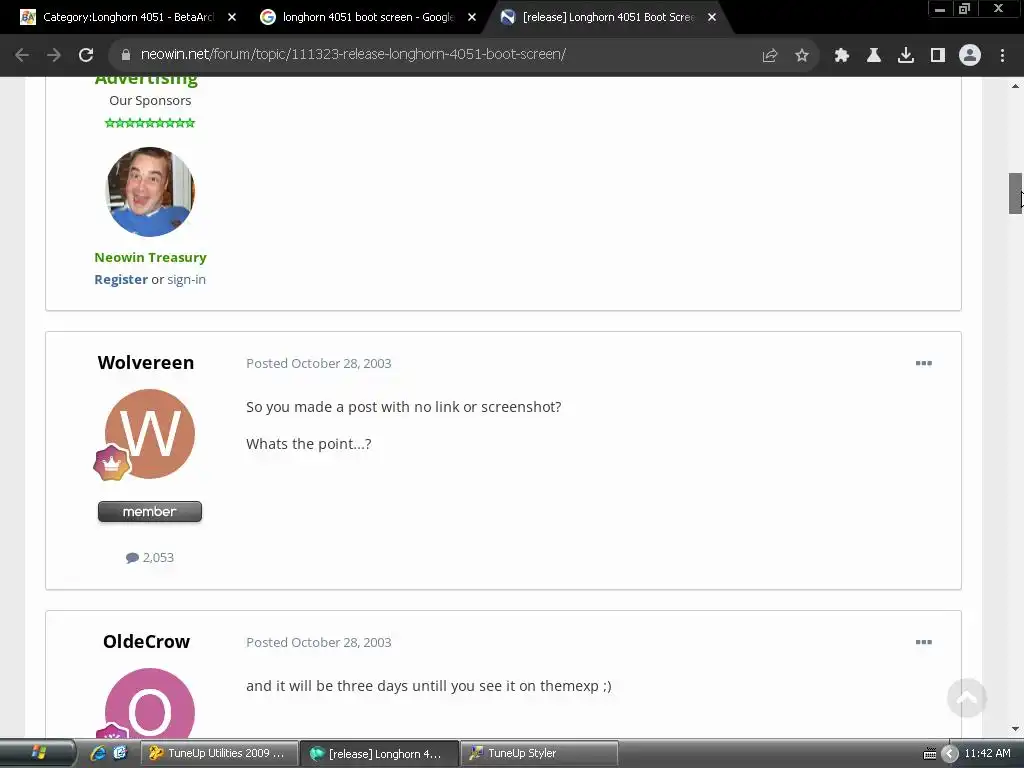The height and width of the screenshot is (768, 1024).
Task: Open OldeCrow's Posted October 28, 2003 timestamp
Action: (319, 643)
